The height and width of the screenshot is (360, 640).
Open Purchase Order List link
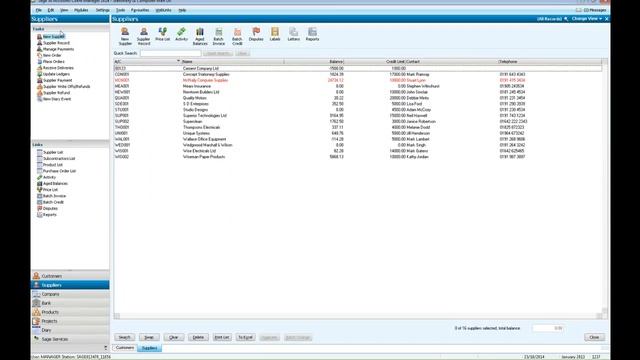(x=56, y=171)
